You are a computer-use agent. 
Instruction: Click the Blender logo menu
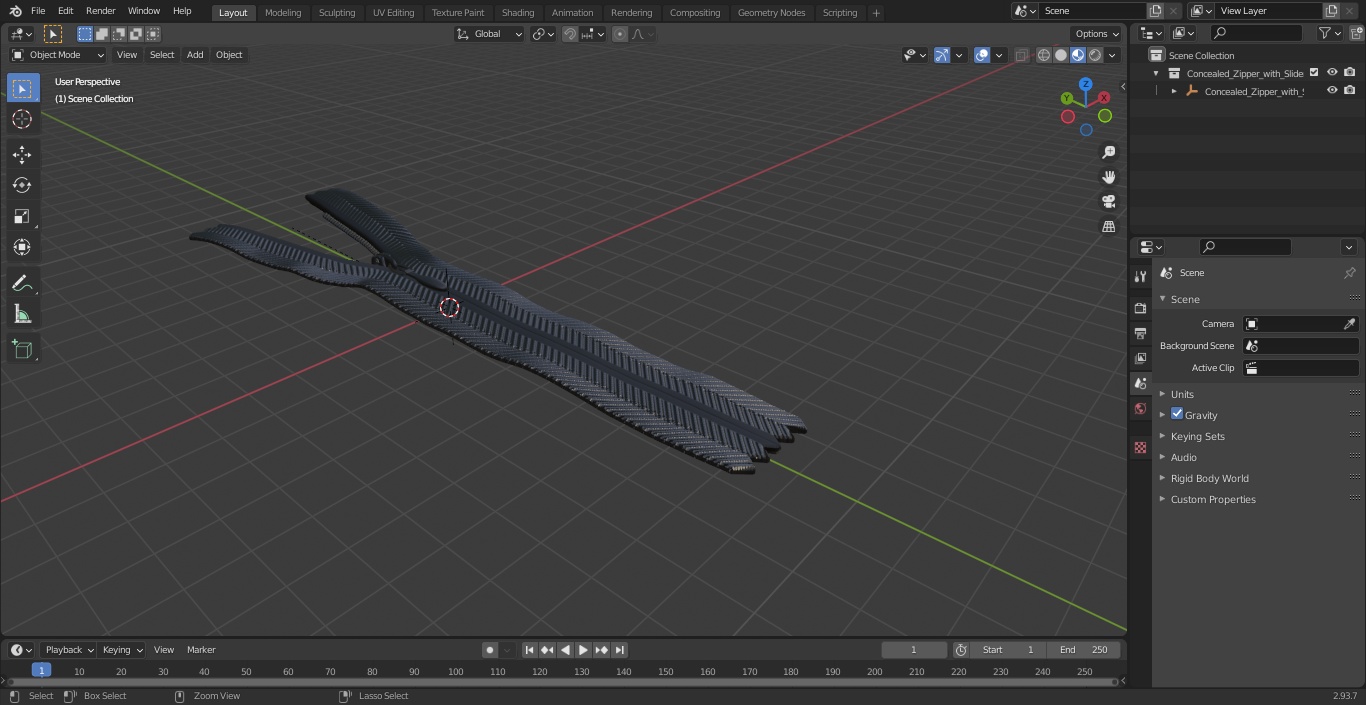15,11
